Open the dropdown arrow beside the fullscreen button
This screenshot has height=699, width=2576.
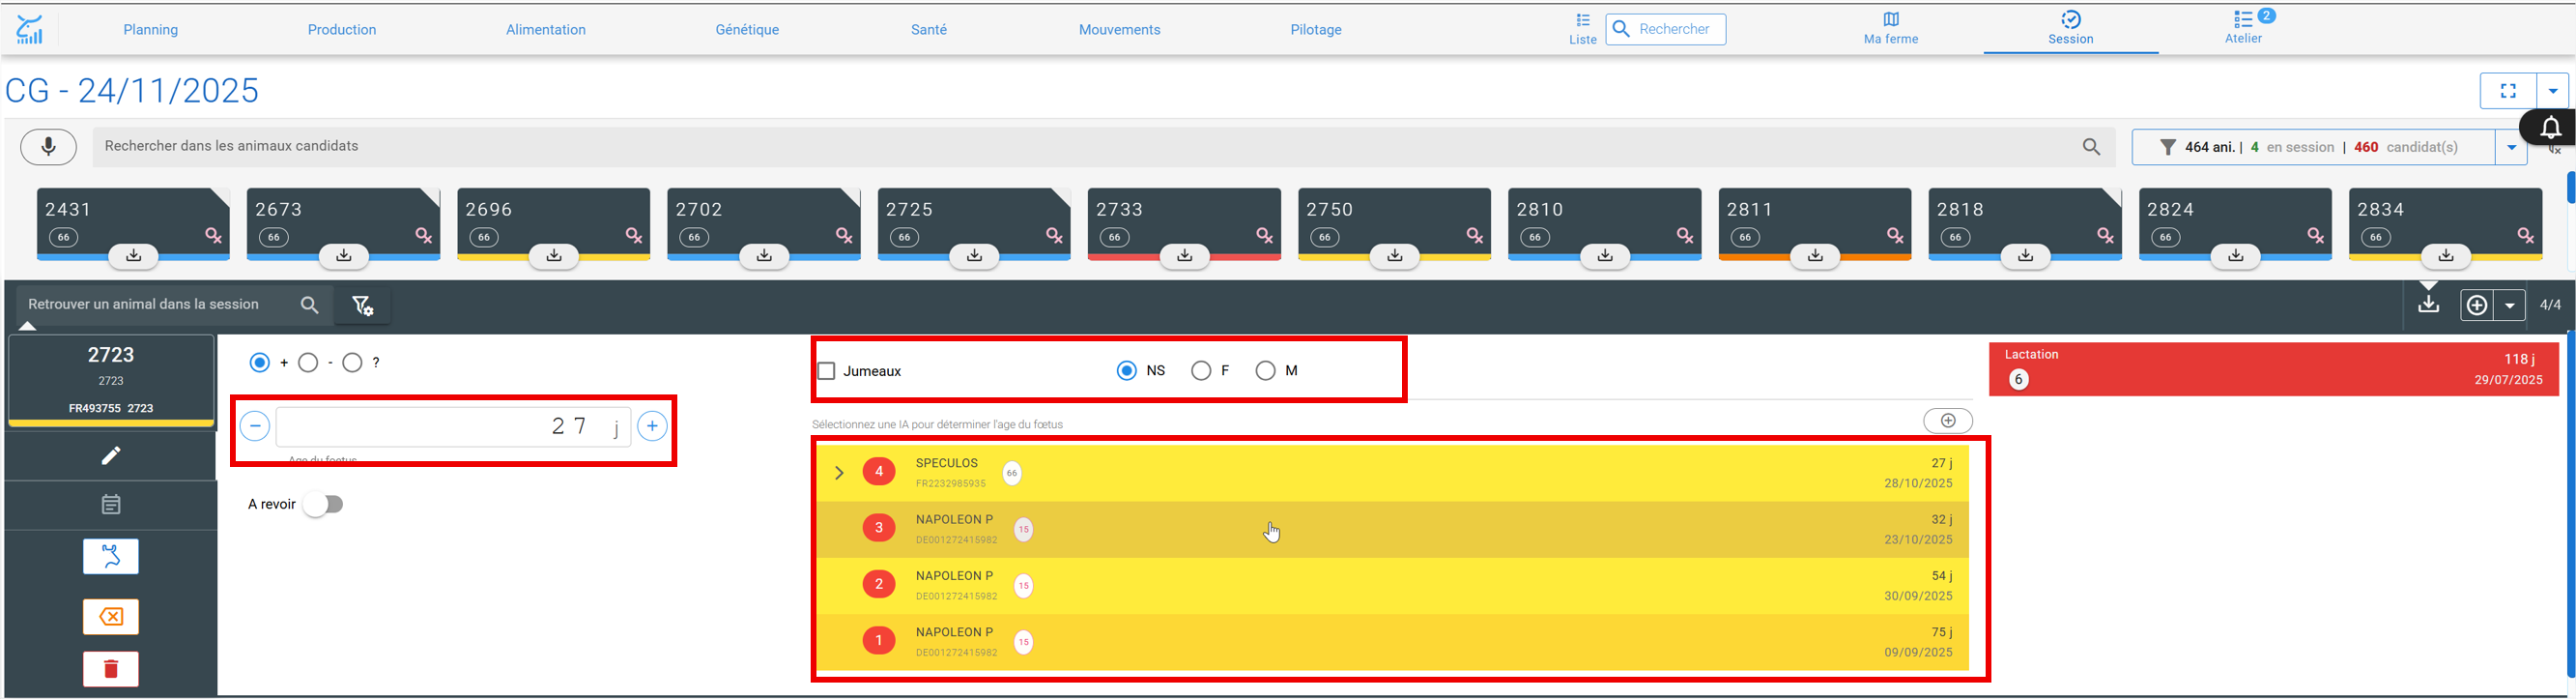[2553, 91]
